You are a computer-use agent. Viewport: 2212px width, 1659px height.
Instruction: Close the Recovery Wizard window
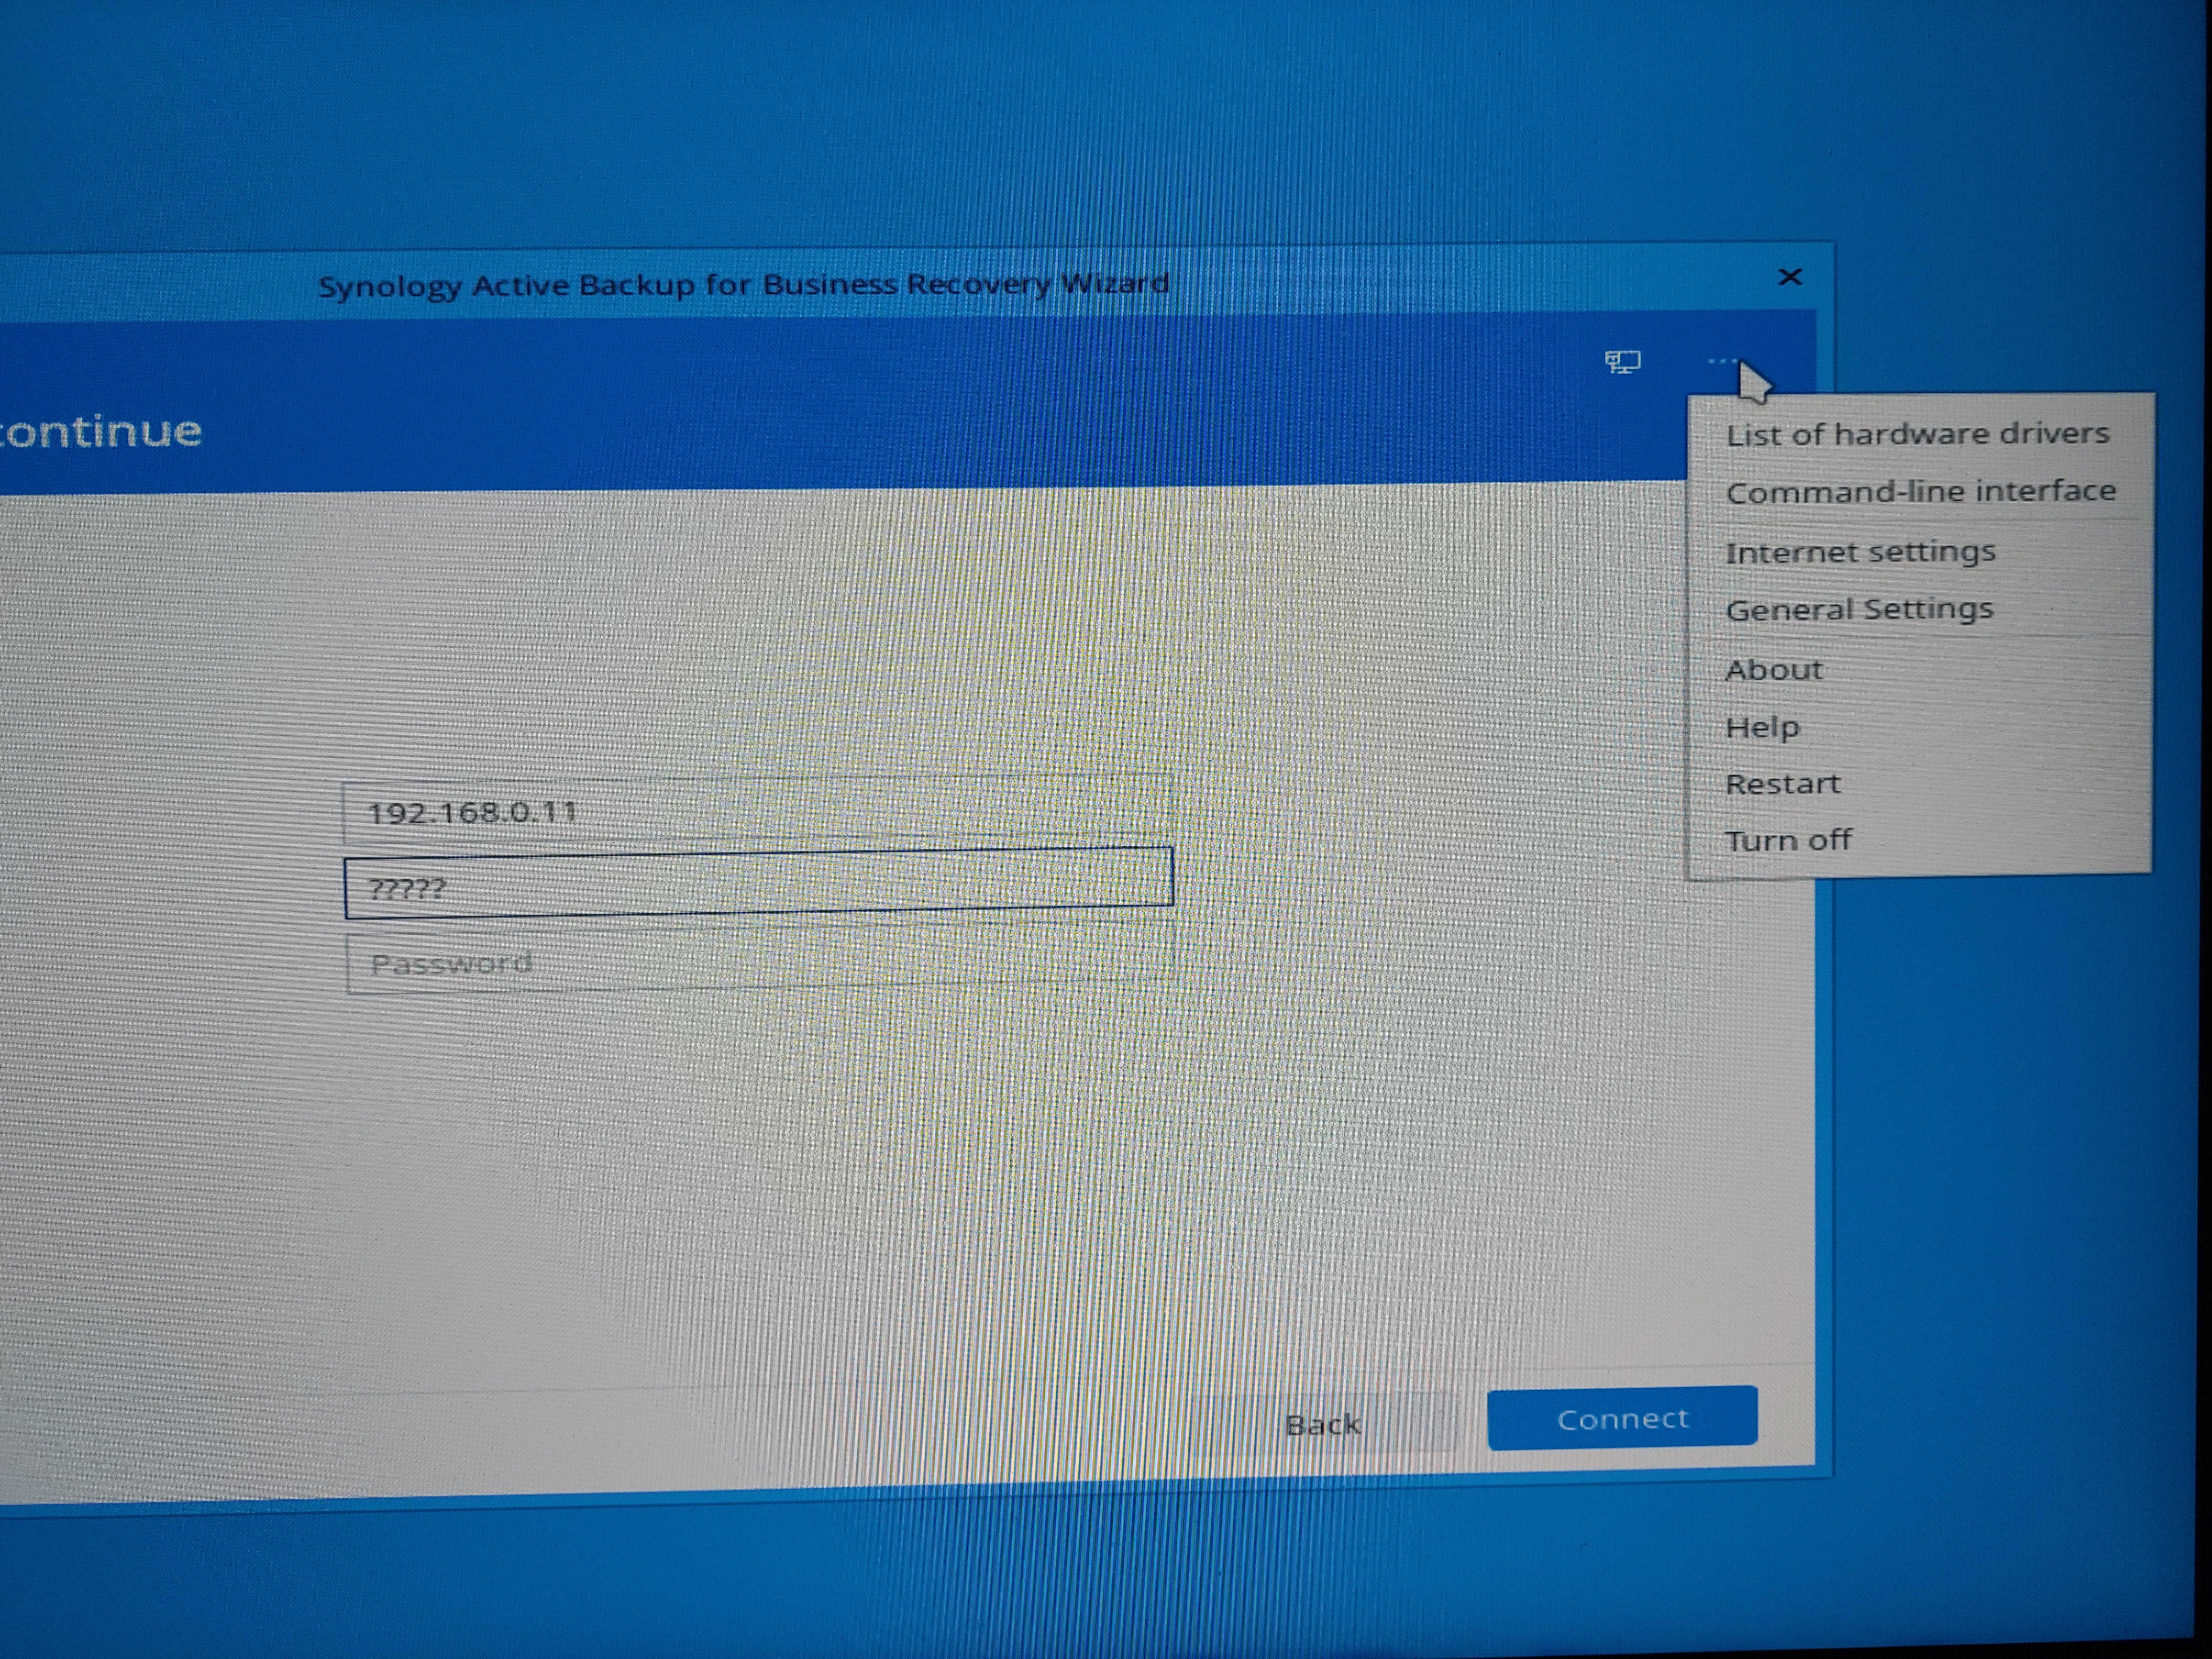click(x=1790, y=277)
